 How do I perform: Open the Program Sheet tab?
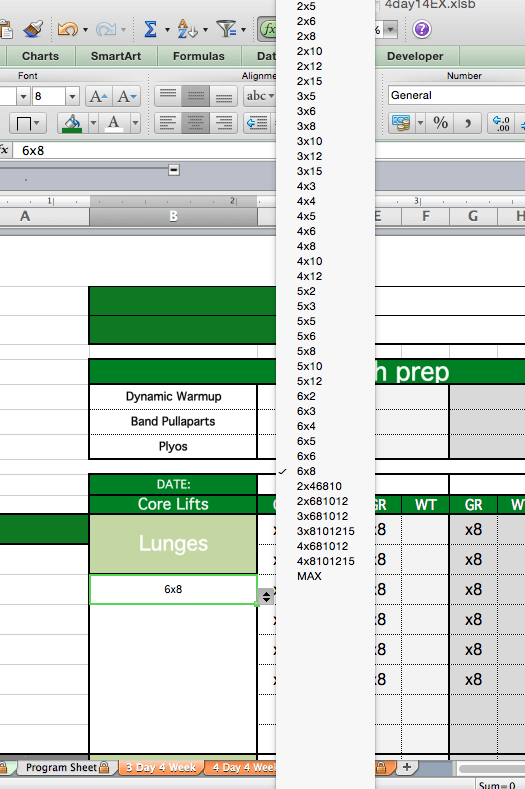(67, 767)
